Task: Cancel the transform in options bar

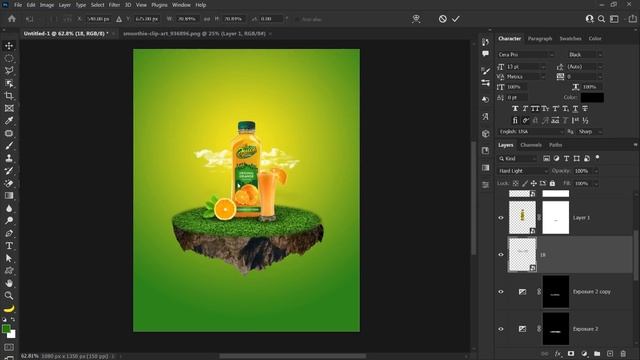Action: [442, 19]
